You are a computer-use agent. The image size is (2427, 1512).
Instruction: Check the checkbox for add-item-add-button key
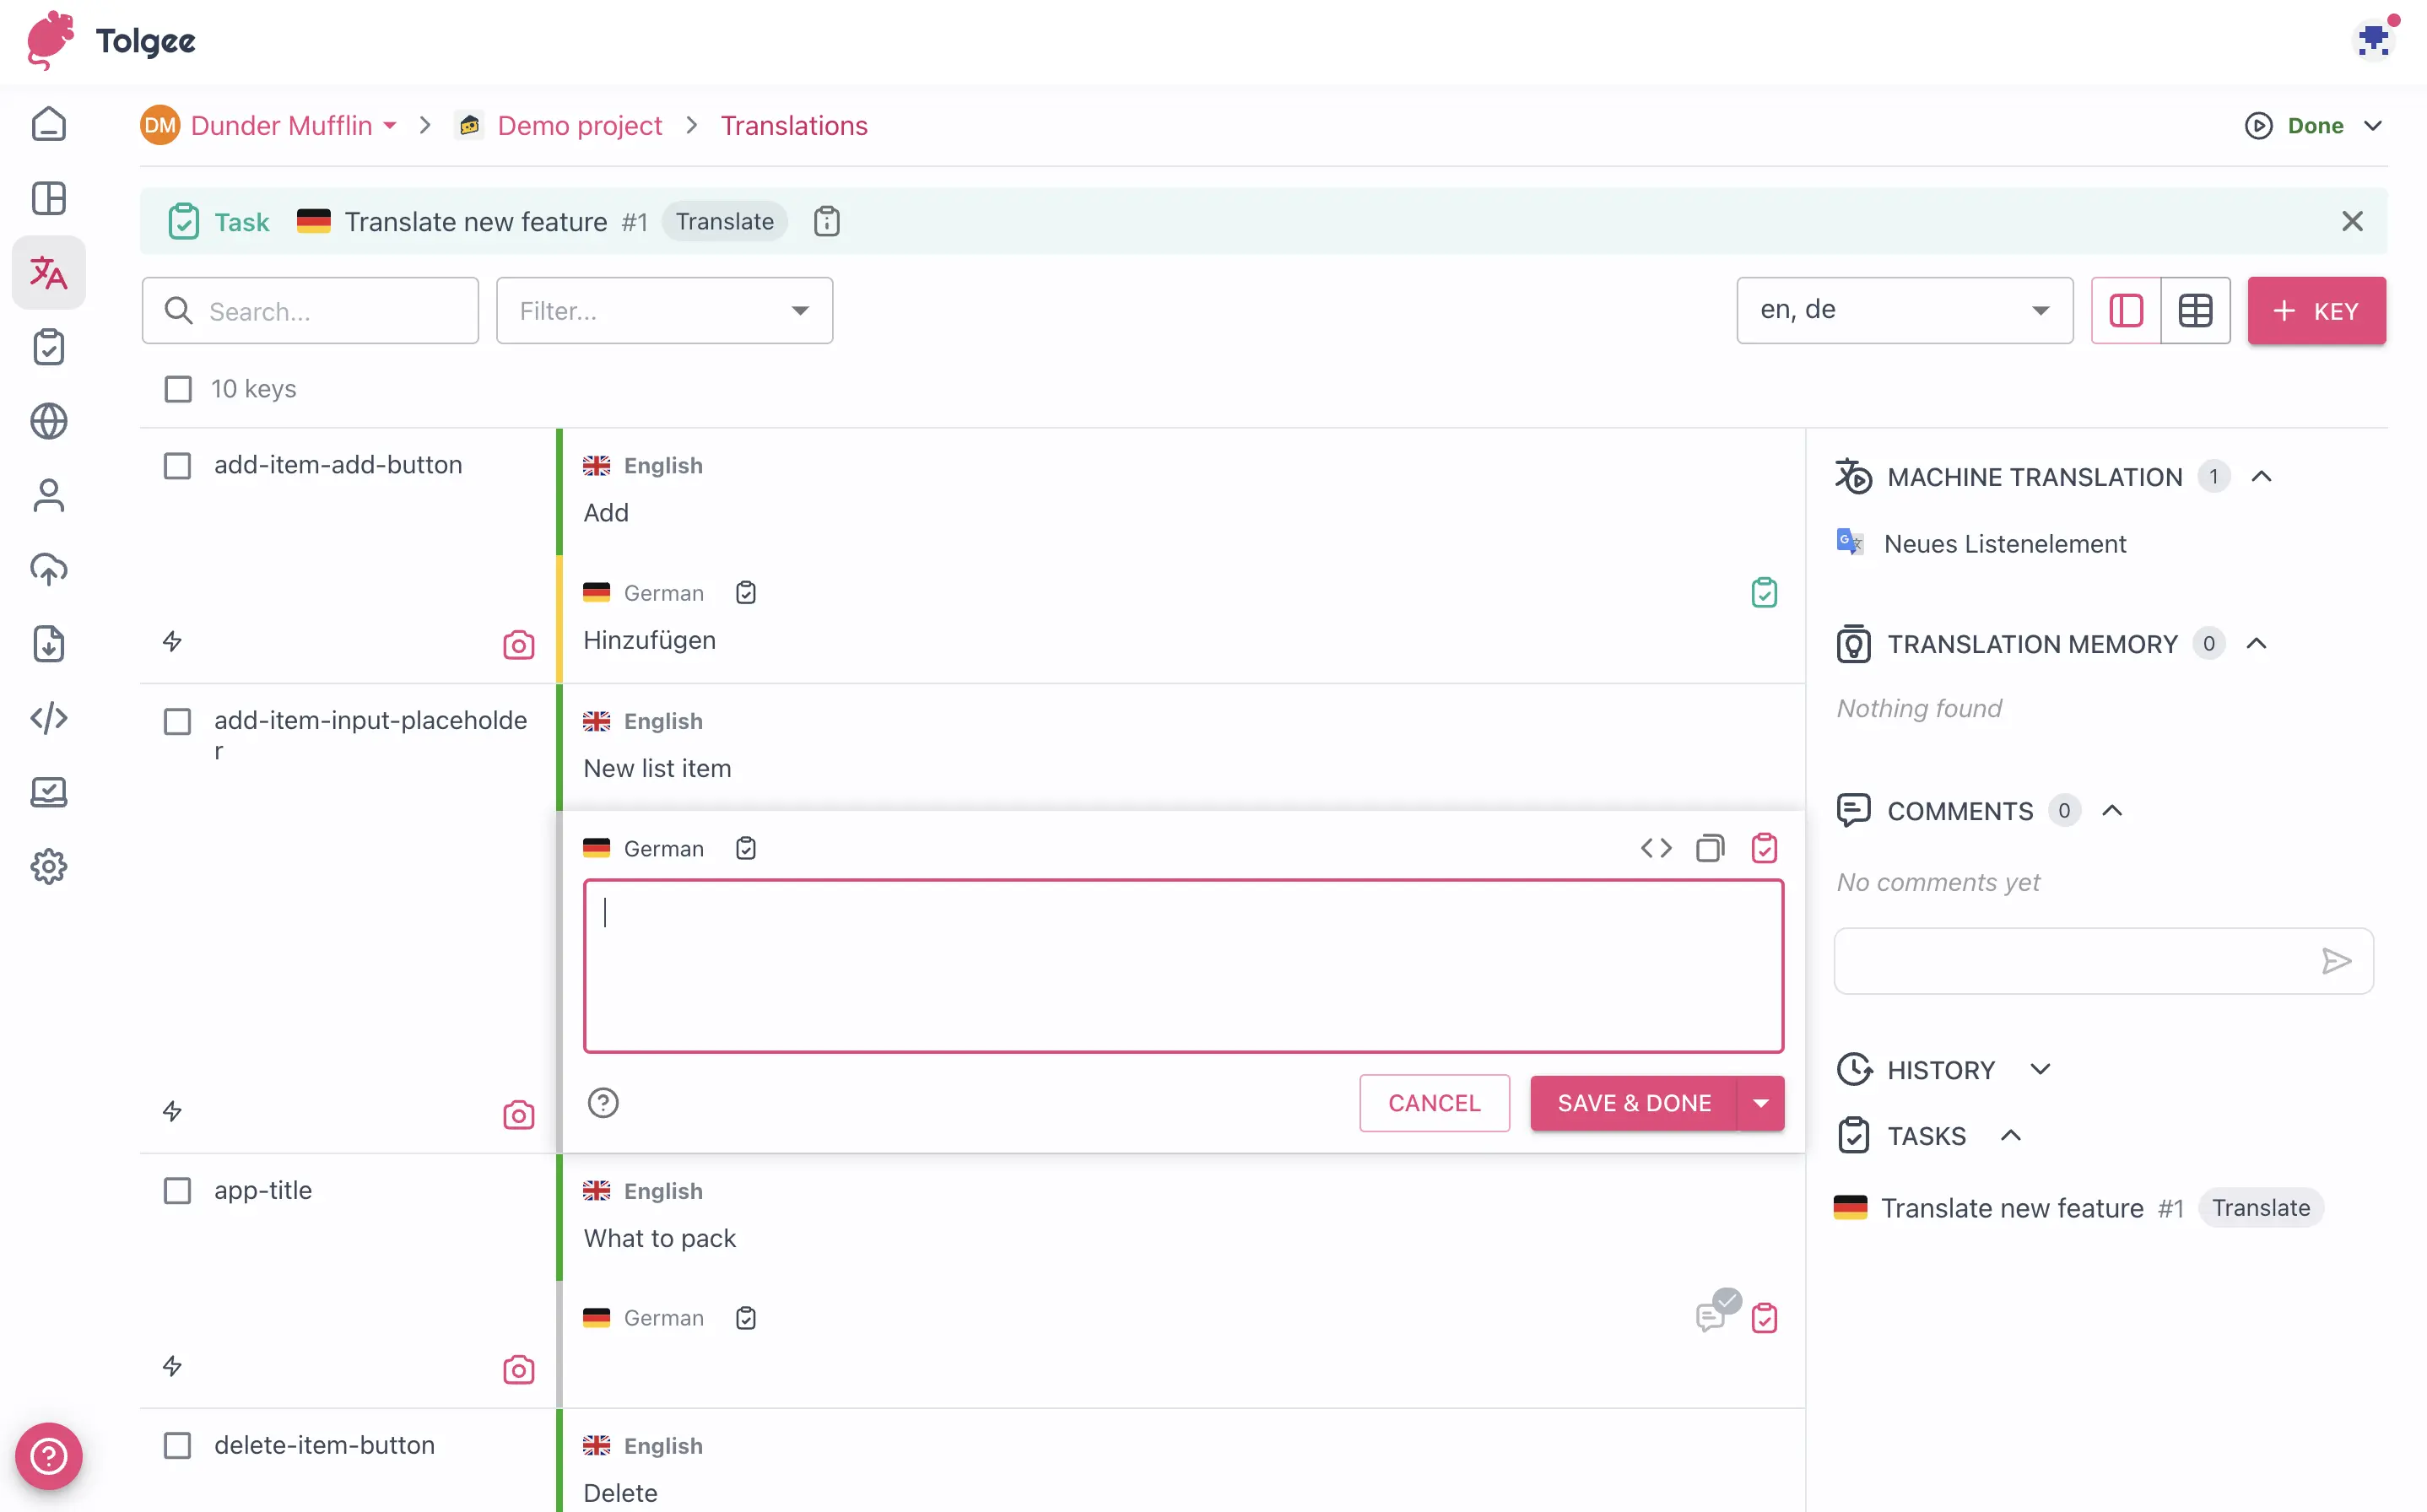(178, 464)
